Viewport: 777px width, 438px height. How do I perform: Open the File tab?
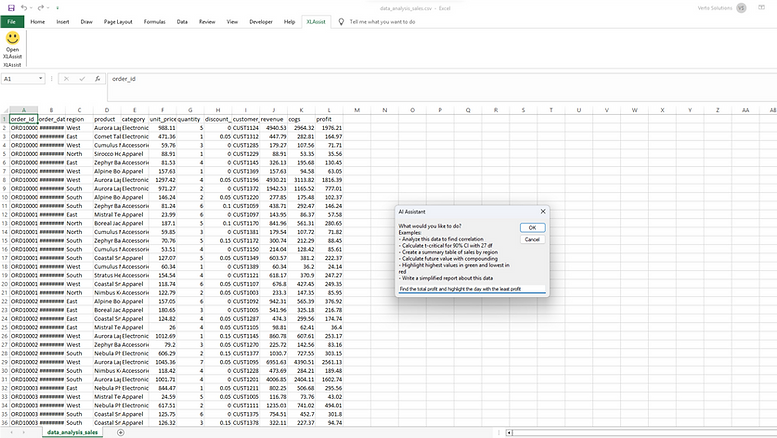12,22
